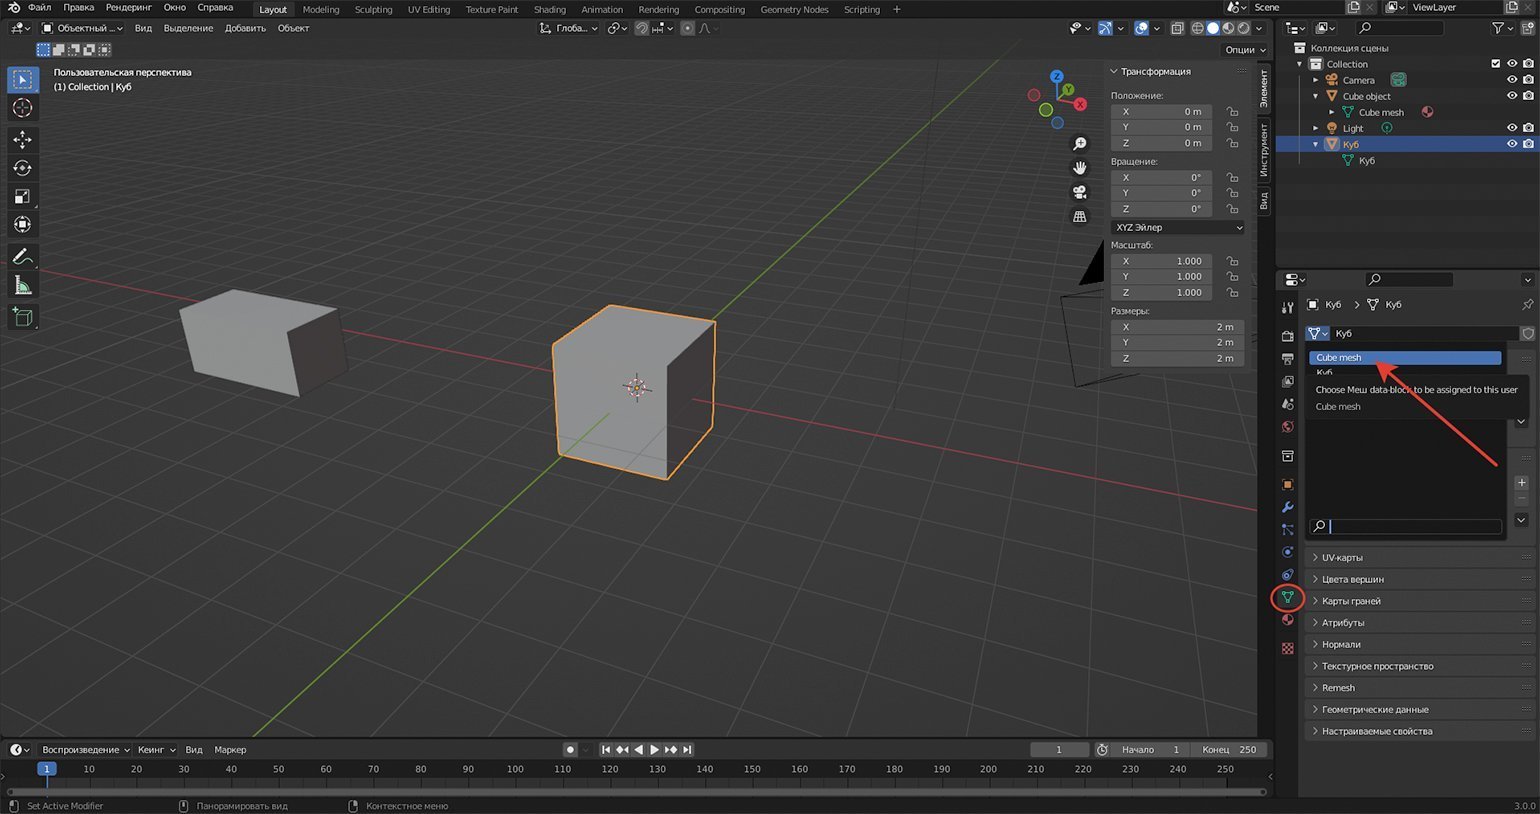Image resolution: width=1540 pixels, height=814 pixels.
Task: Open the Tool properties tab with wrench-screwdriver icon
Action: point(1288,308)
